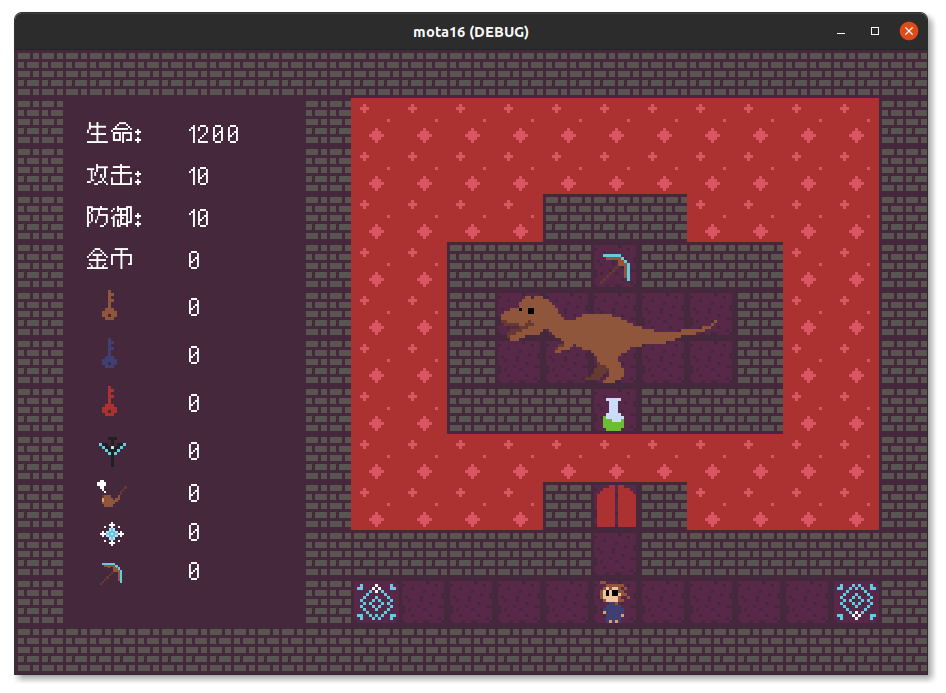Click the right cyan teleport rune tile
Screen dimensions: 946x693
(x=856, y=602)
